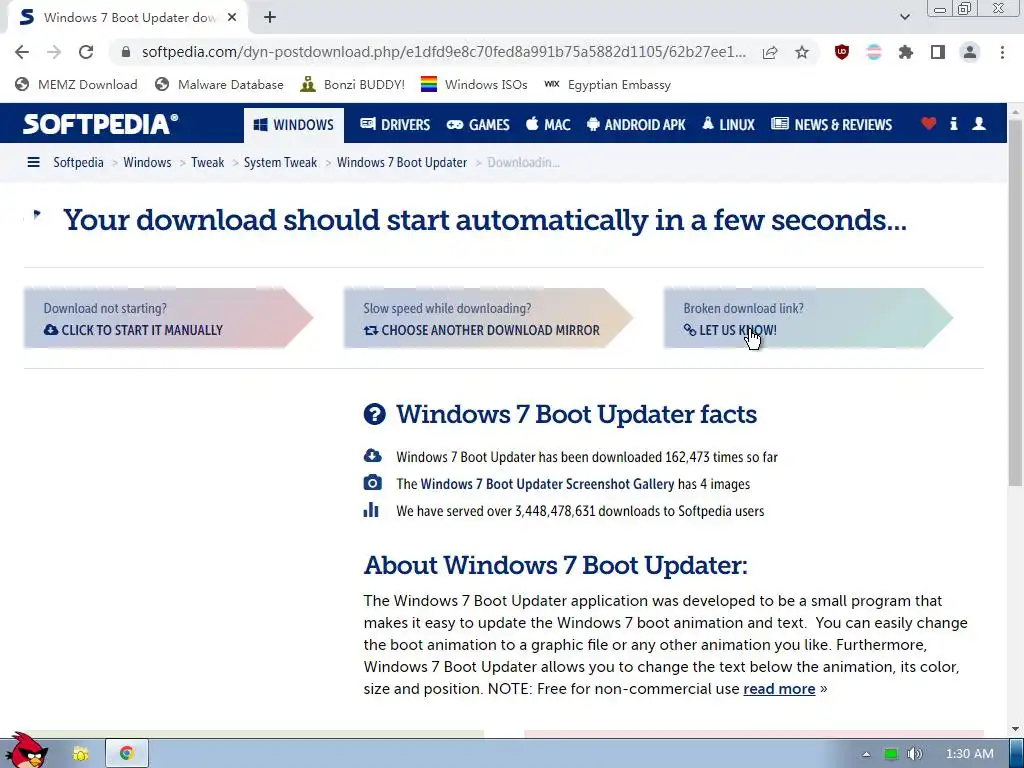
Task: Open the News & Reviews section
Action: (x=831, y=124)
